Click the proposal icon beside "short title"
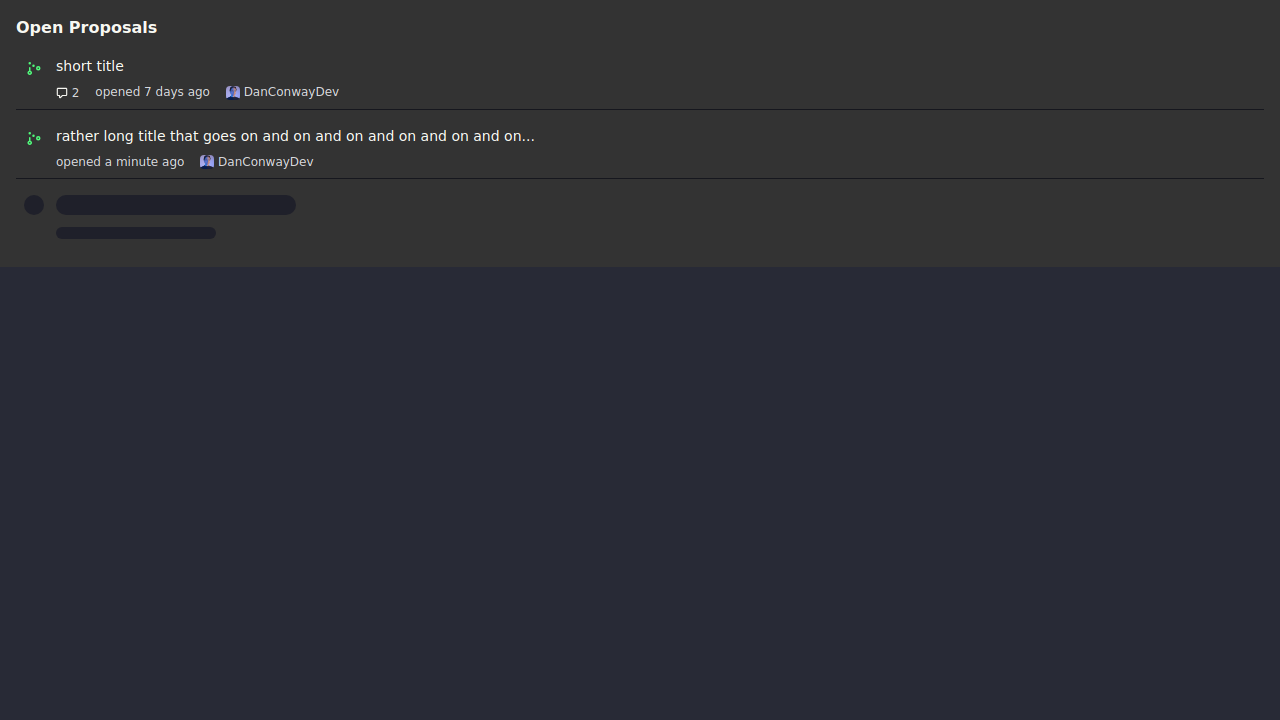1280x720 pixels. pos(34,68)
